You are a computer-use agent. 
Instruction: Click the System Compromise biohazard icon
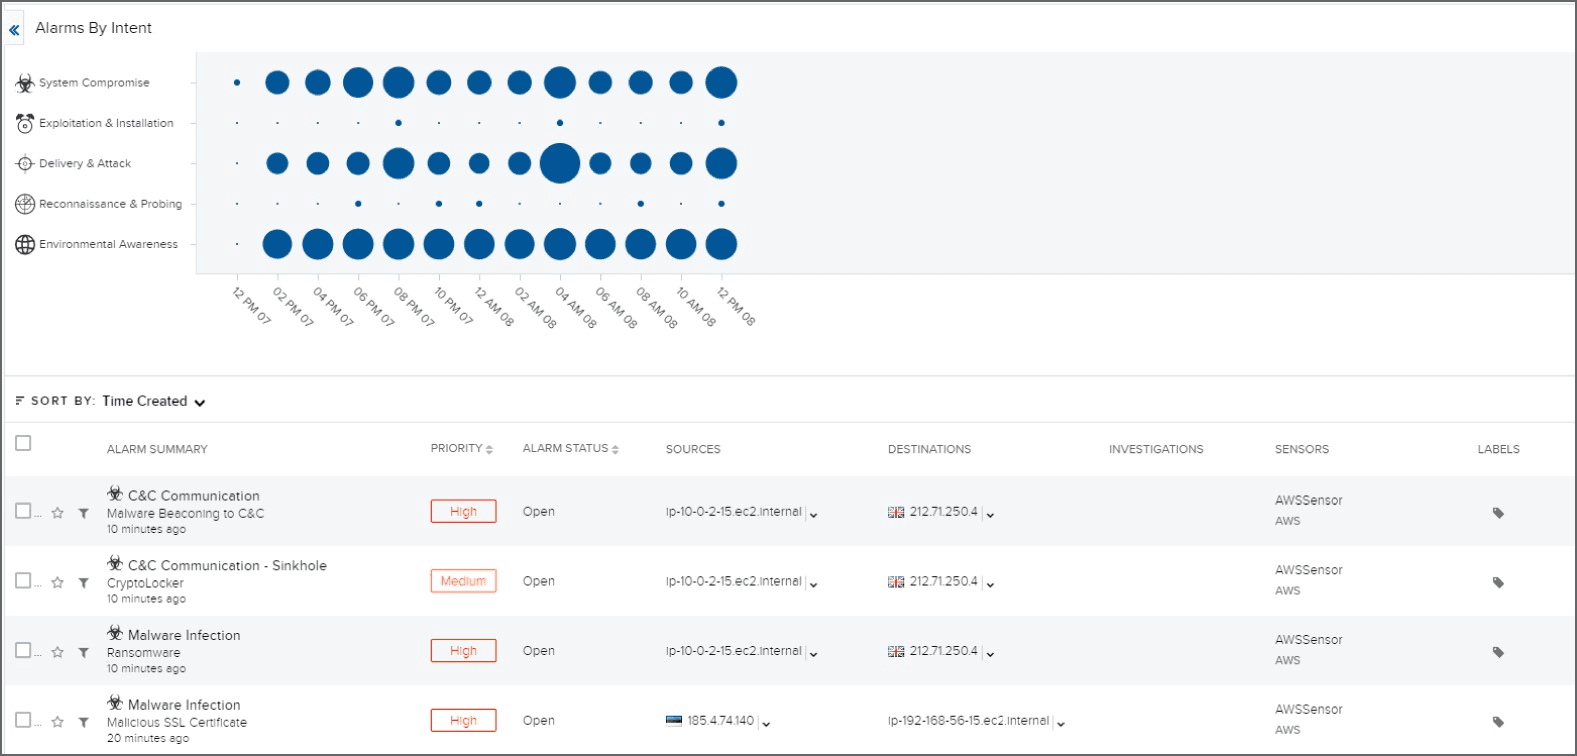[25, 83]
